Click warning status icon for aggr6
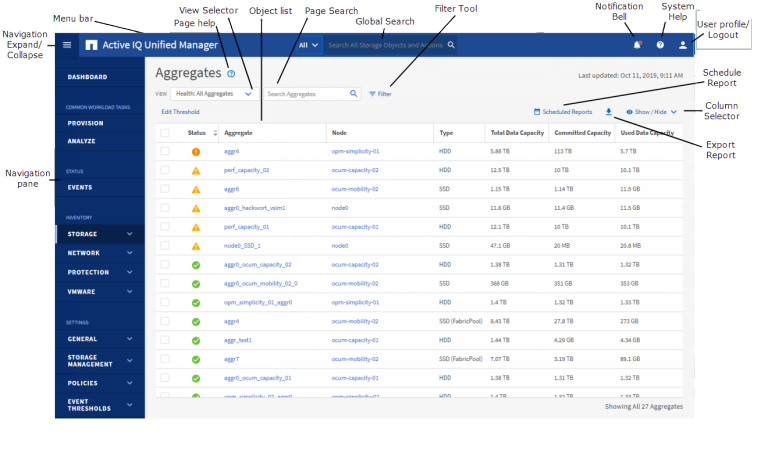The height and width of the screenshot is (471, 768). click(x=196, y=189)
